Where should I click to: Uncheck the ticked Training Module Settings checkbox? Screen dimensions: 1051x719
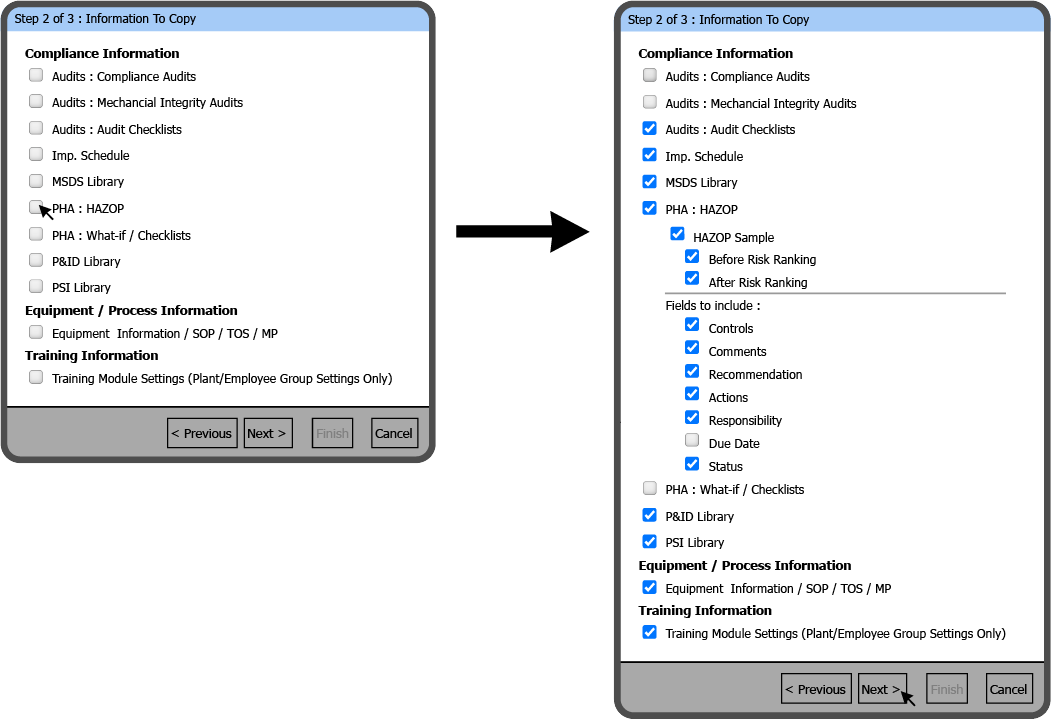click(650, 632)
